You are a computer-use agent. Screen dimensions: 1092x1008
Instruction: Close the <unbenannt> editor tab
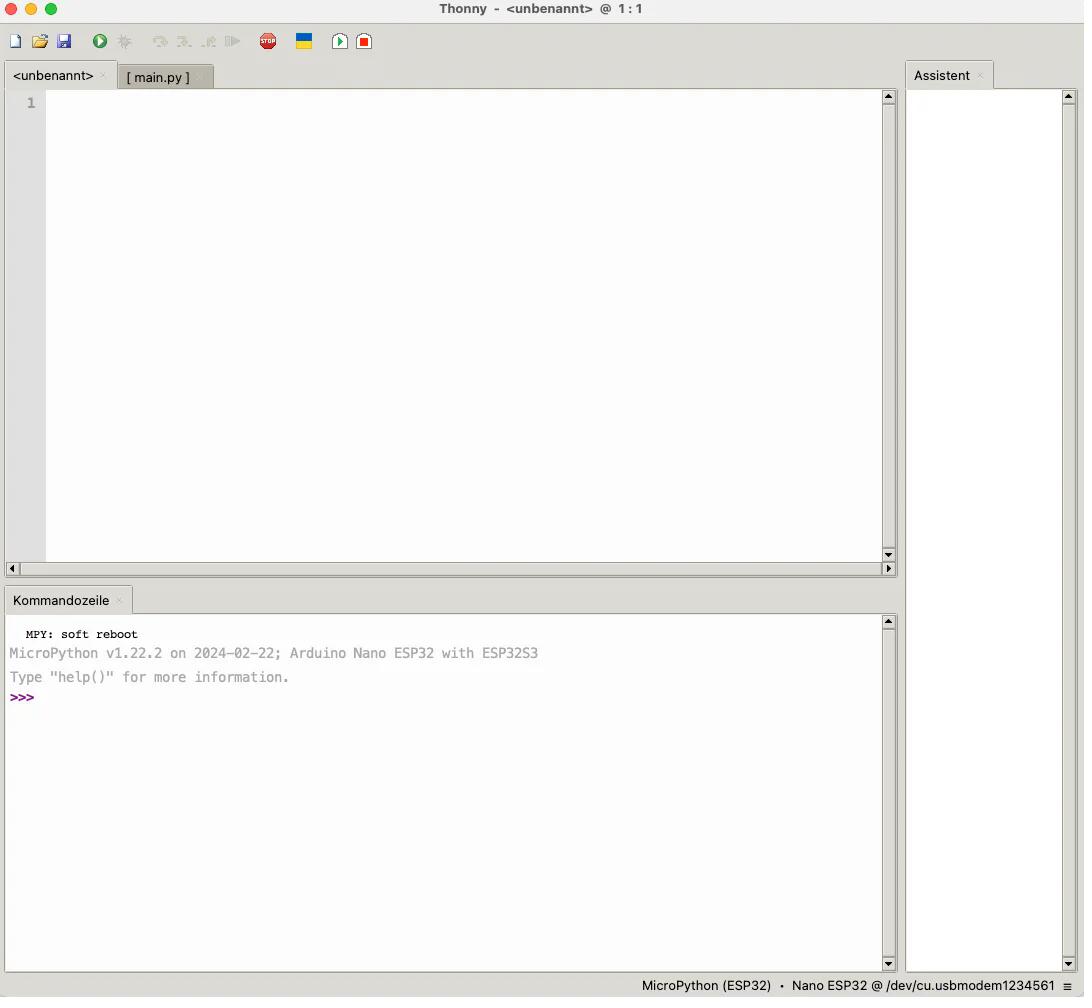[x=103, y=76]
